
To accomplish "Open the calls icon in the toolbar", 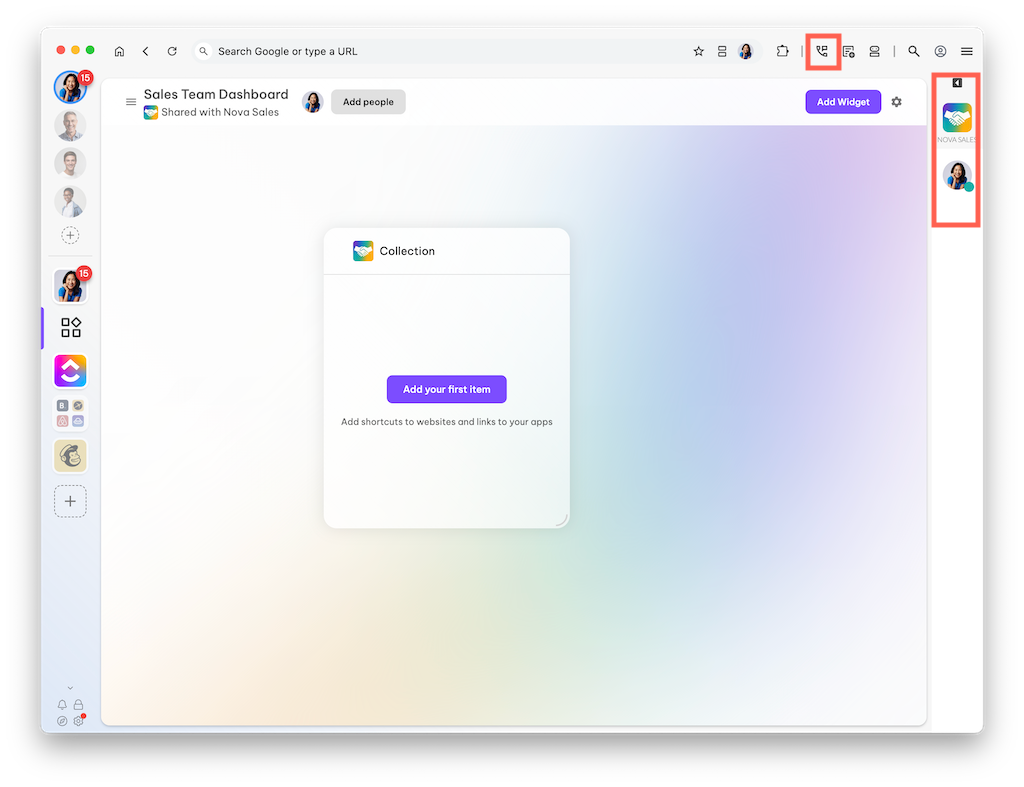I will pos(822,51).
